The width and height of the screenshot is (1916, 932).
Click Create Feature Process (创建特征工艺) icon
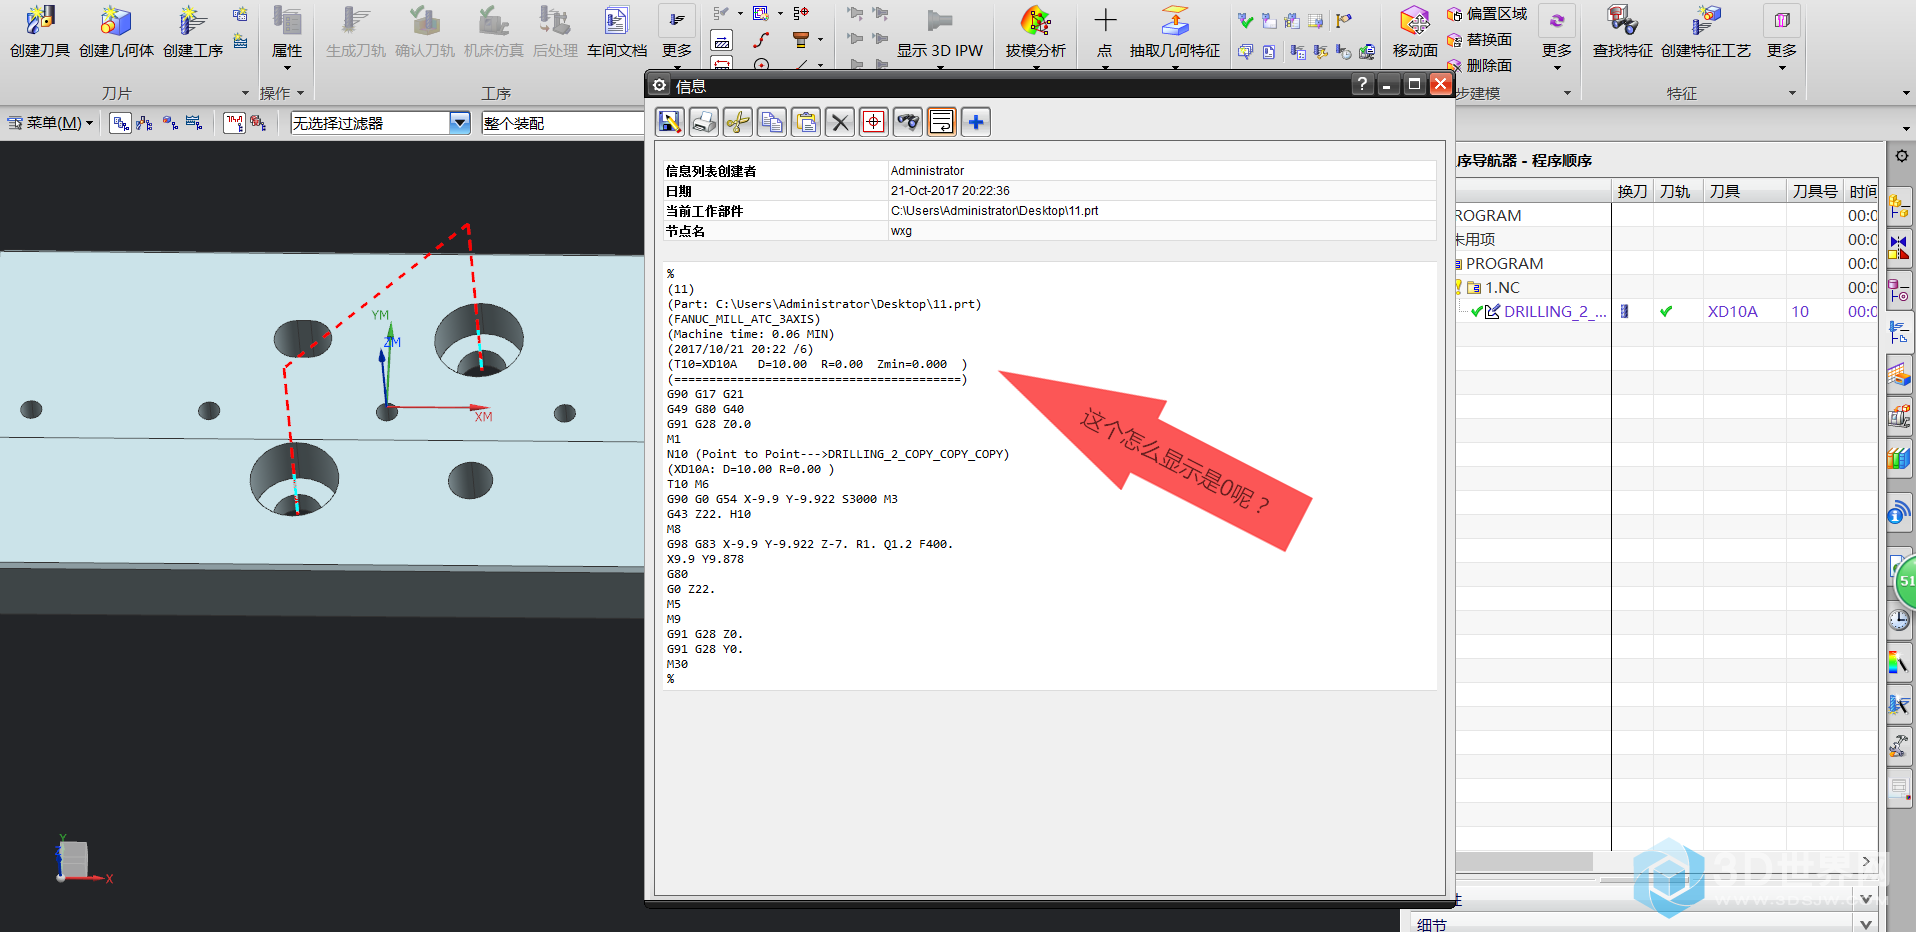[x=1706, y=21]
